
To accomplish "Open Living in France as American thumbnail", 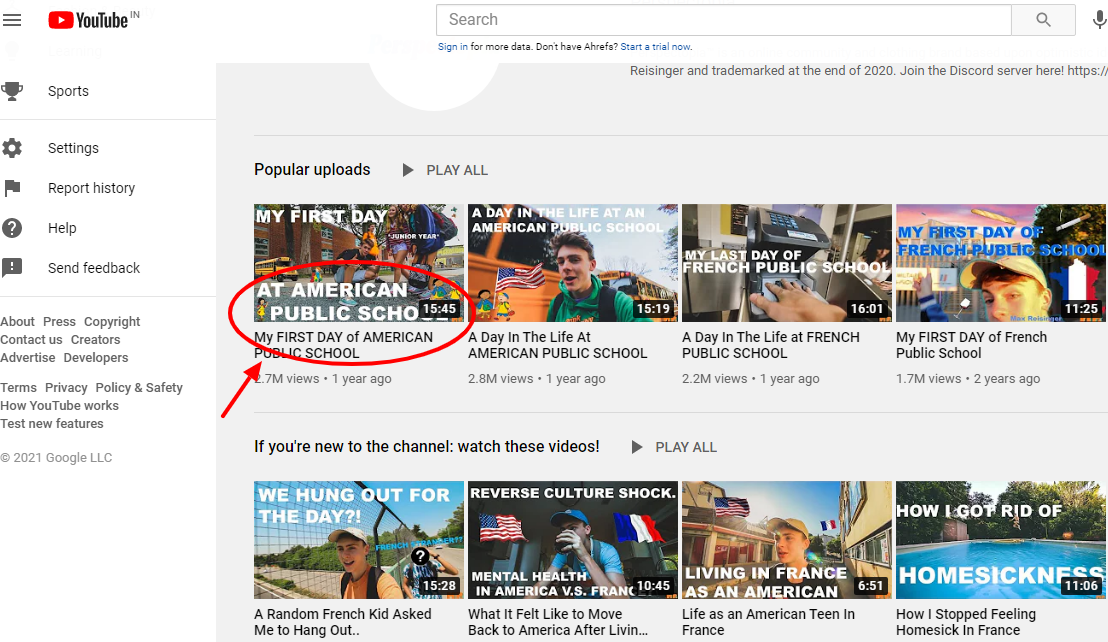I will click(x=786, y=540).
